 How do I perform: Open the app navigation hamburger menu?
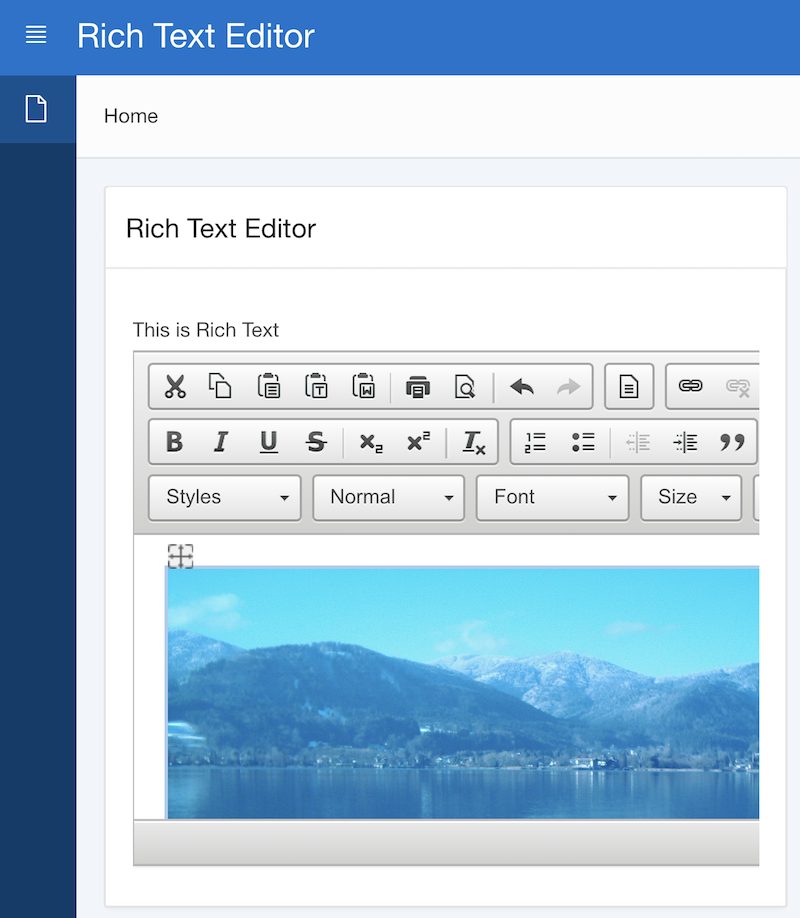(37, 35)
